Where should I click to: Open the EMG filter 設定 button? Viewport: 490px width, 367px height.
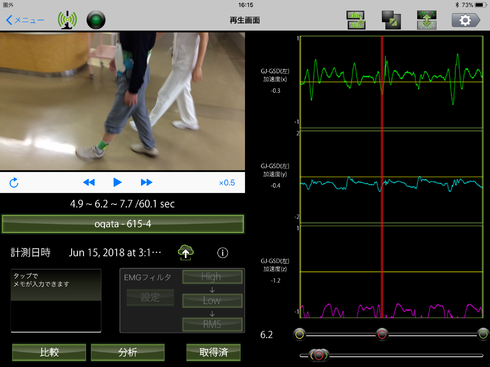pyautogui.click(x=150, y=297)
